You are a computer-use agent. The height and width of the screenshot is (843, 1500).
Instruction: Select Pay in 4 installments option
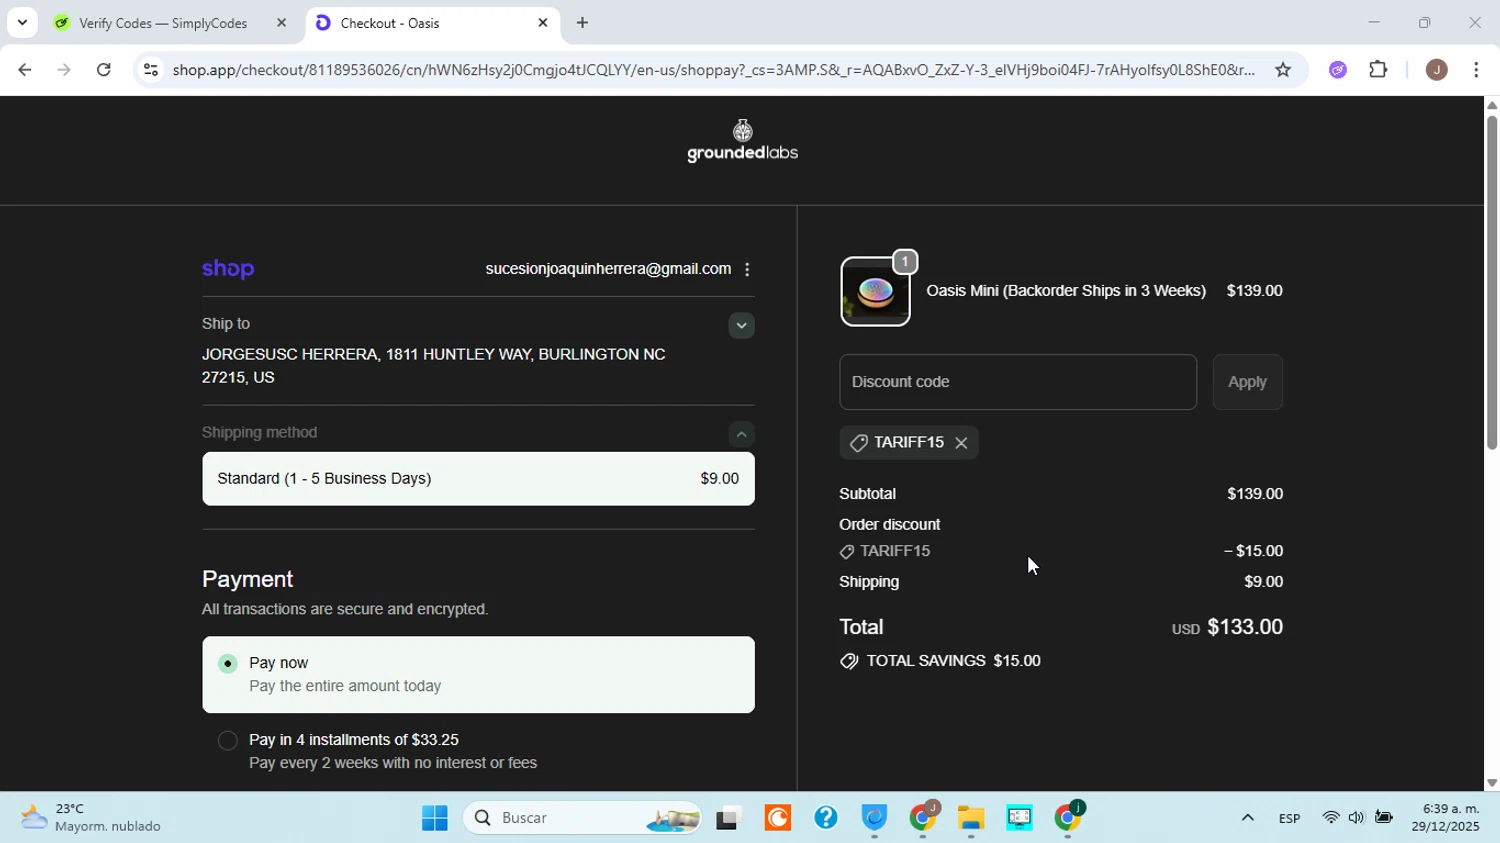point(228,741)
